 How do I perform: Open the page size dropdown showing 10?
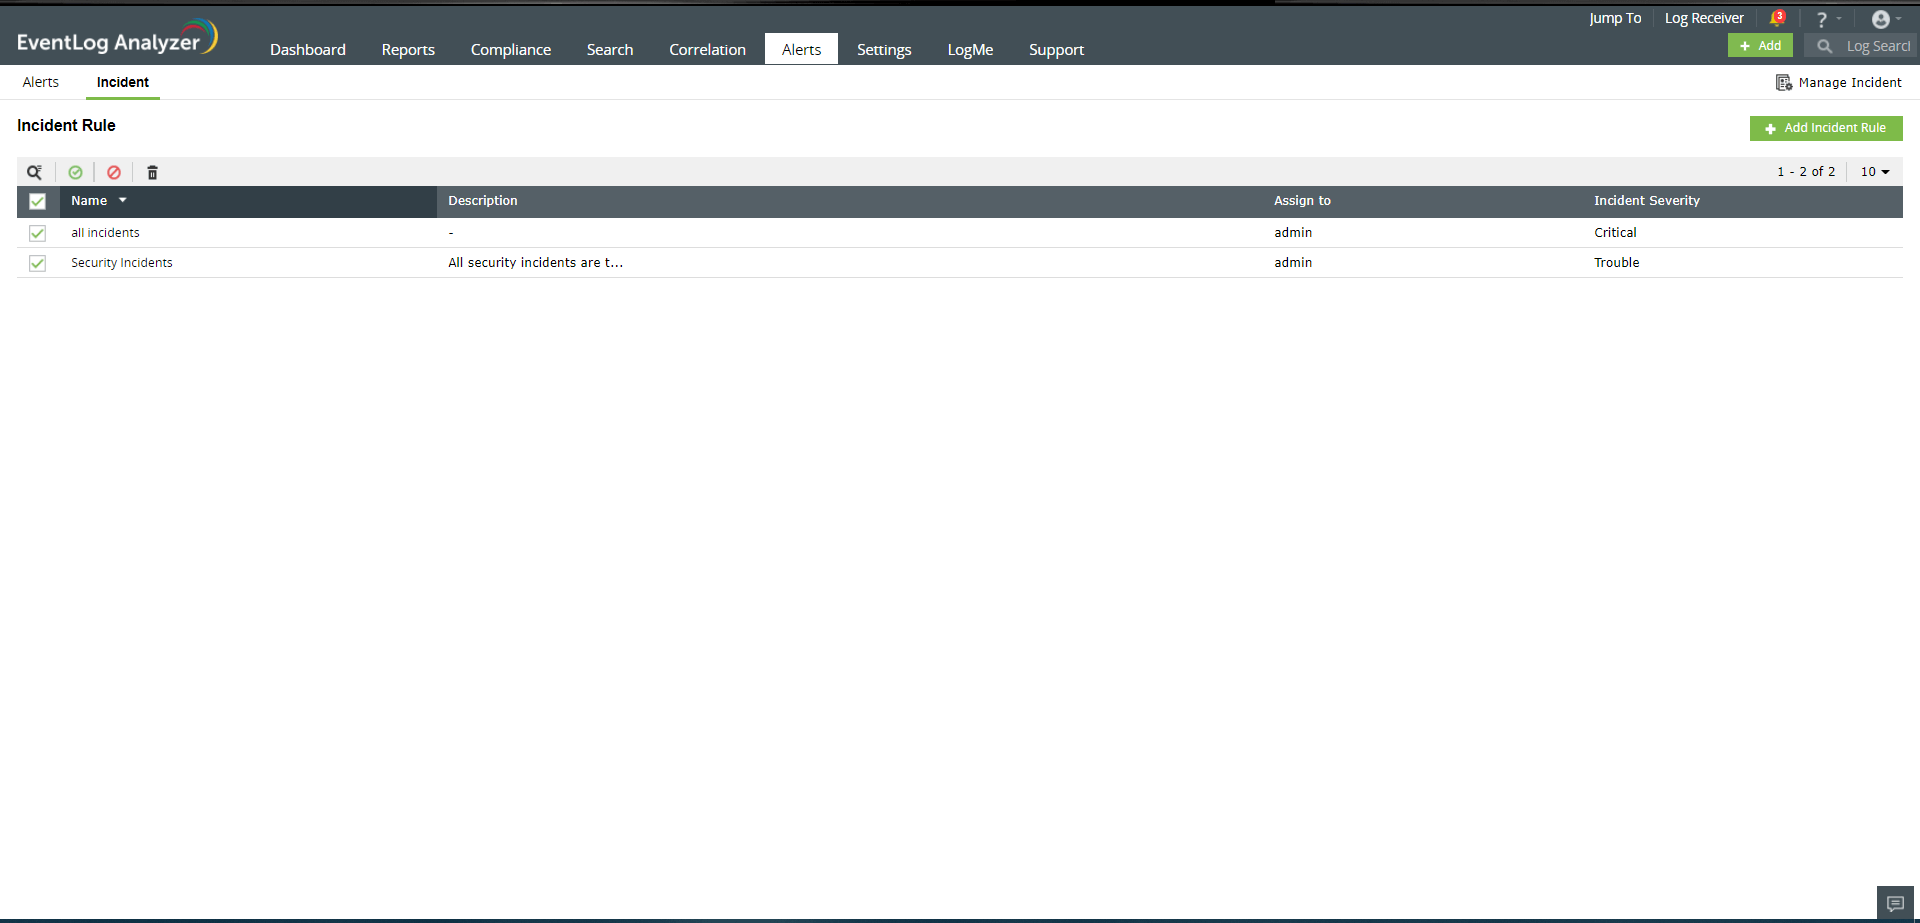[x=1873, y=171]
